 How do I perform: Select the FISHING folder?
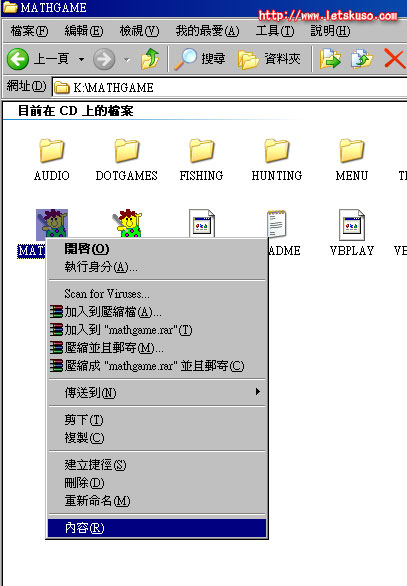201,160
